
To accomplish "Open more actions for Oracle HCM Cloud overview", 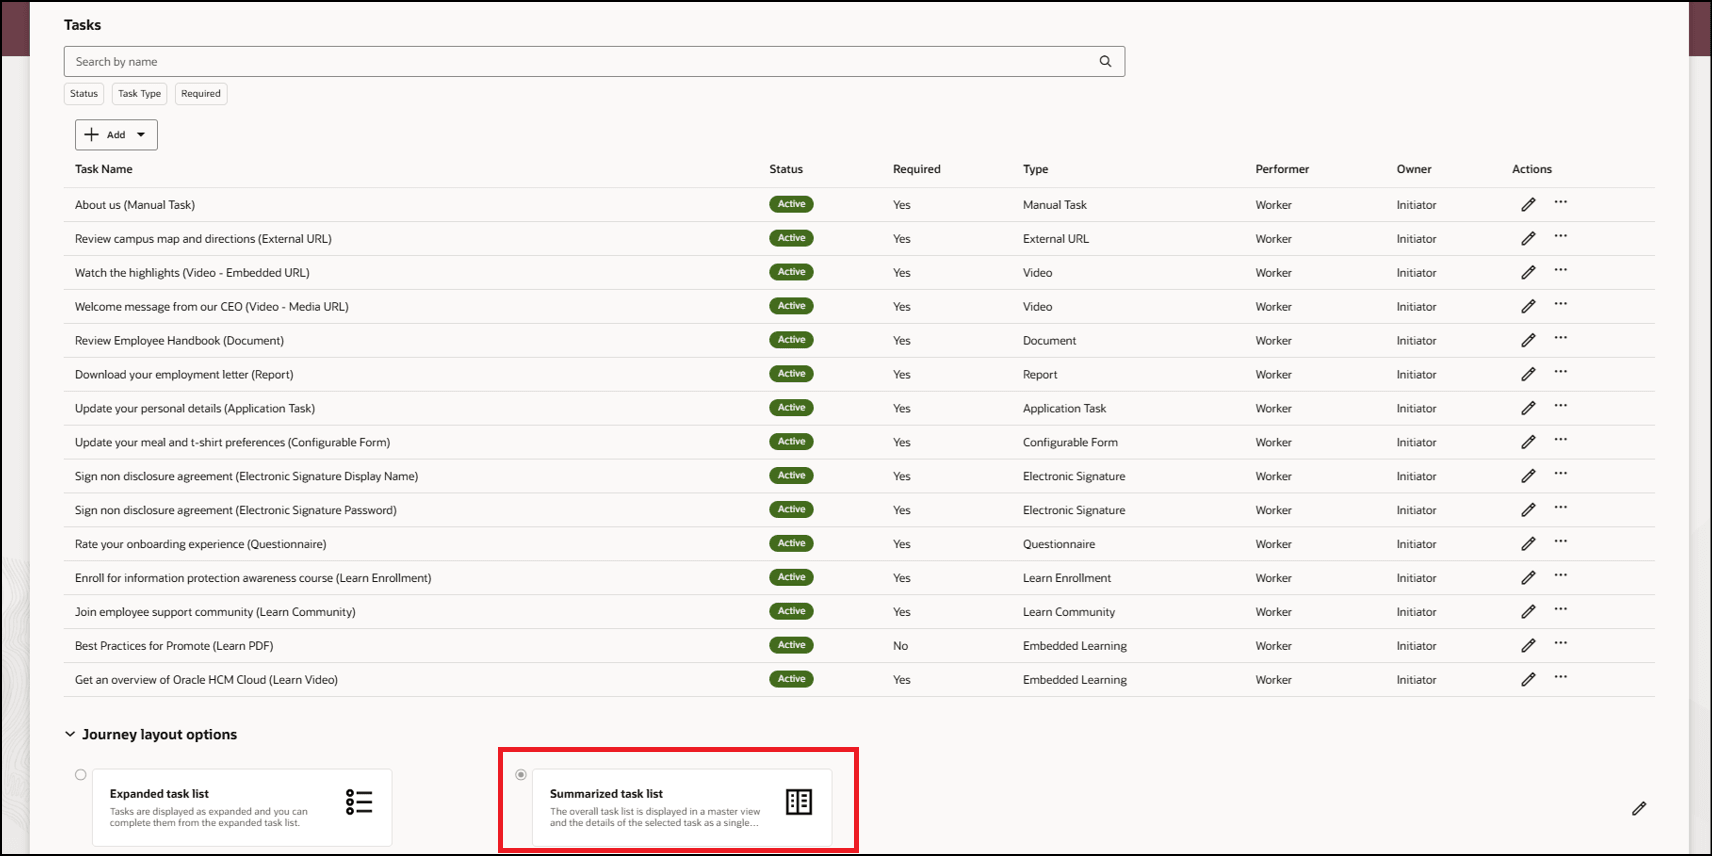I will 1561,679.
